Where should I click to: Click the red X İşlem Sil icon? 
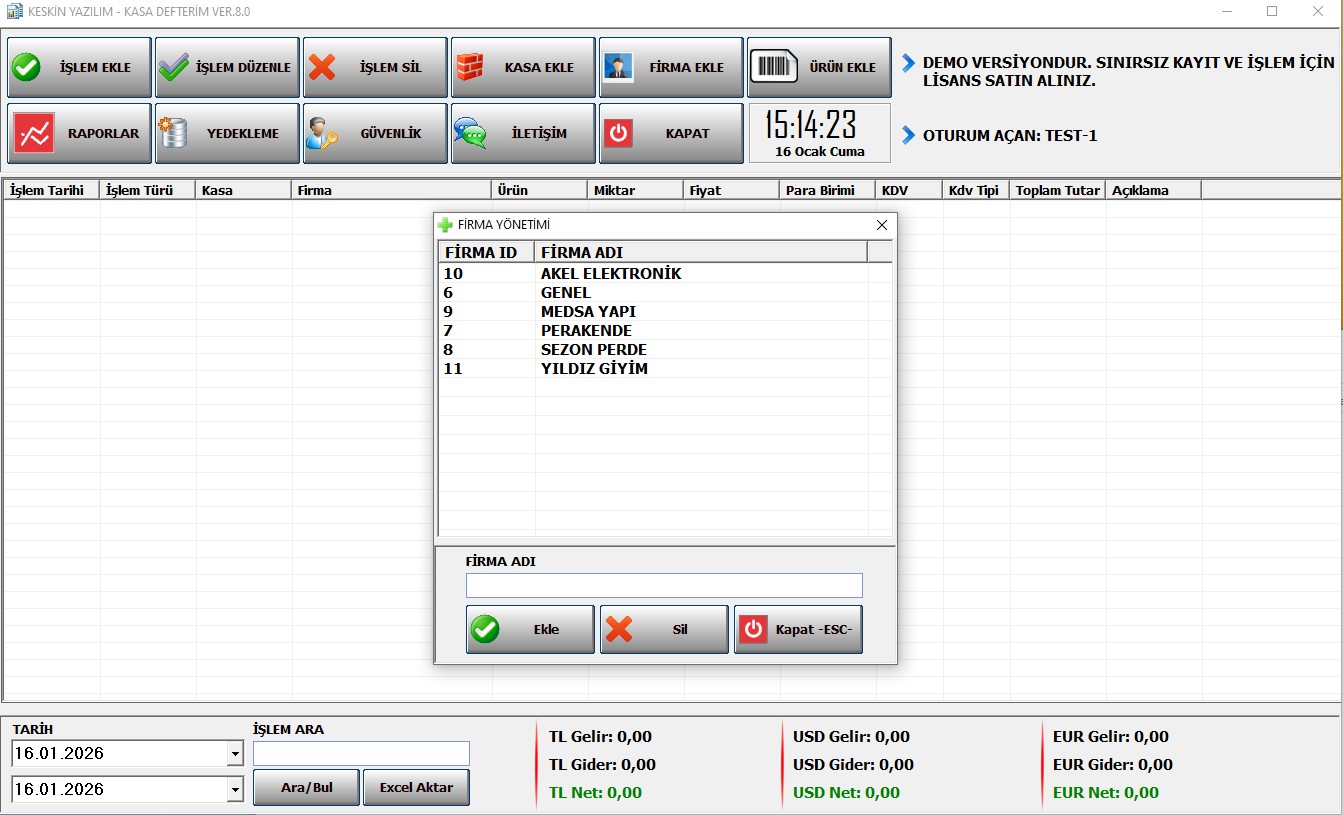coord(322,68)
